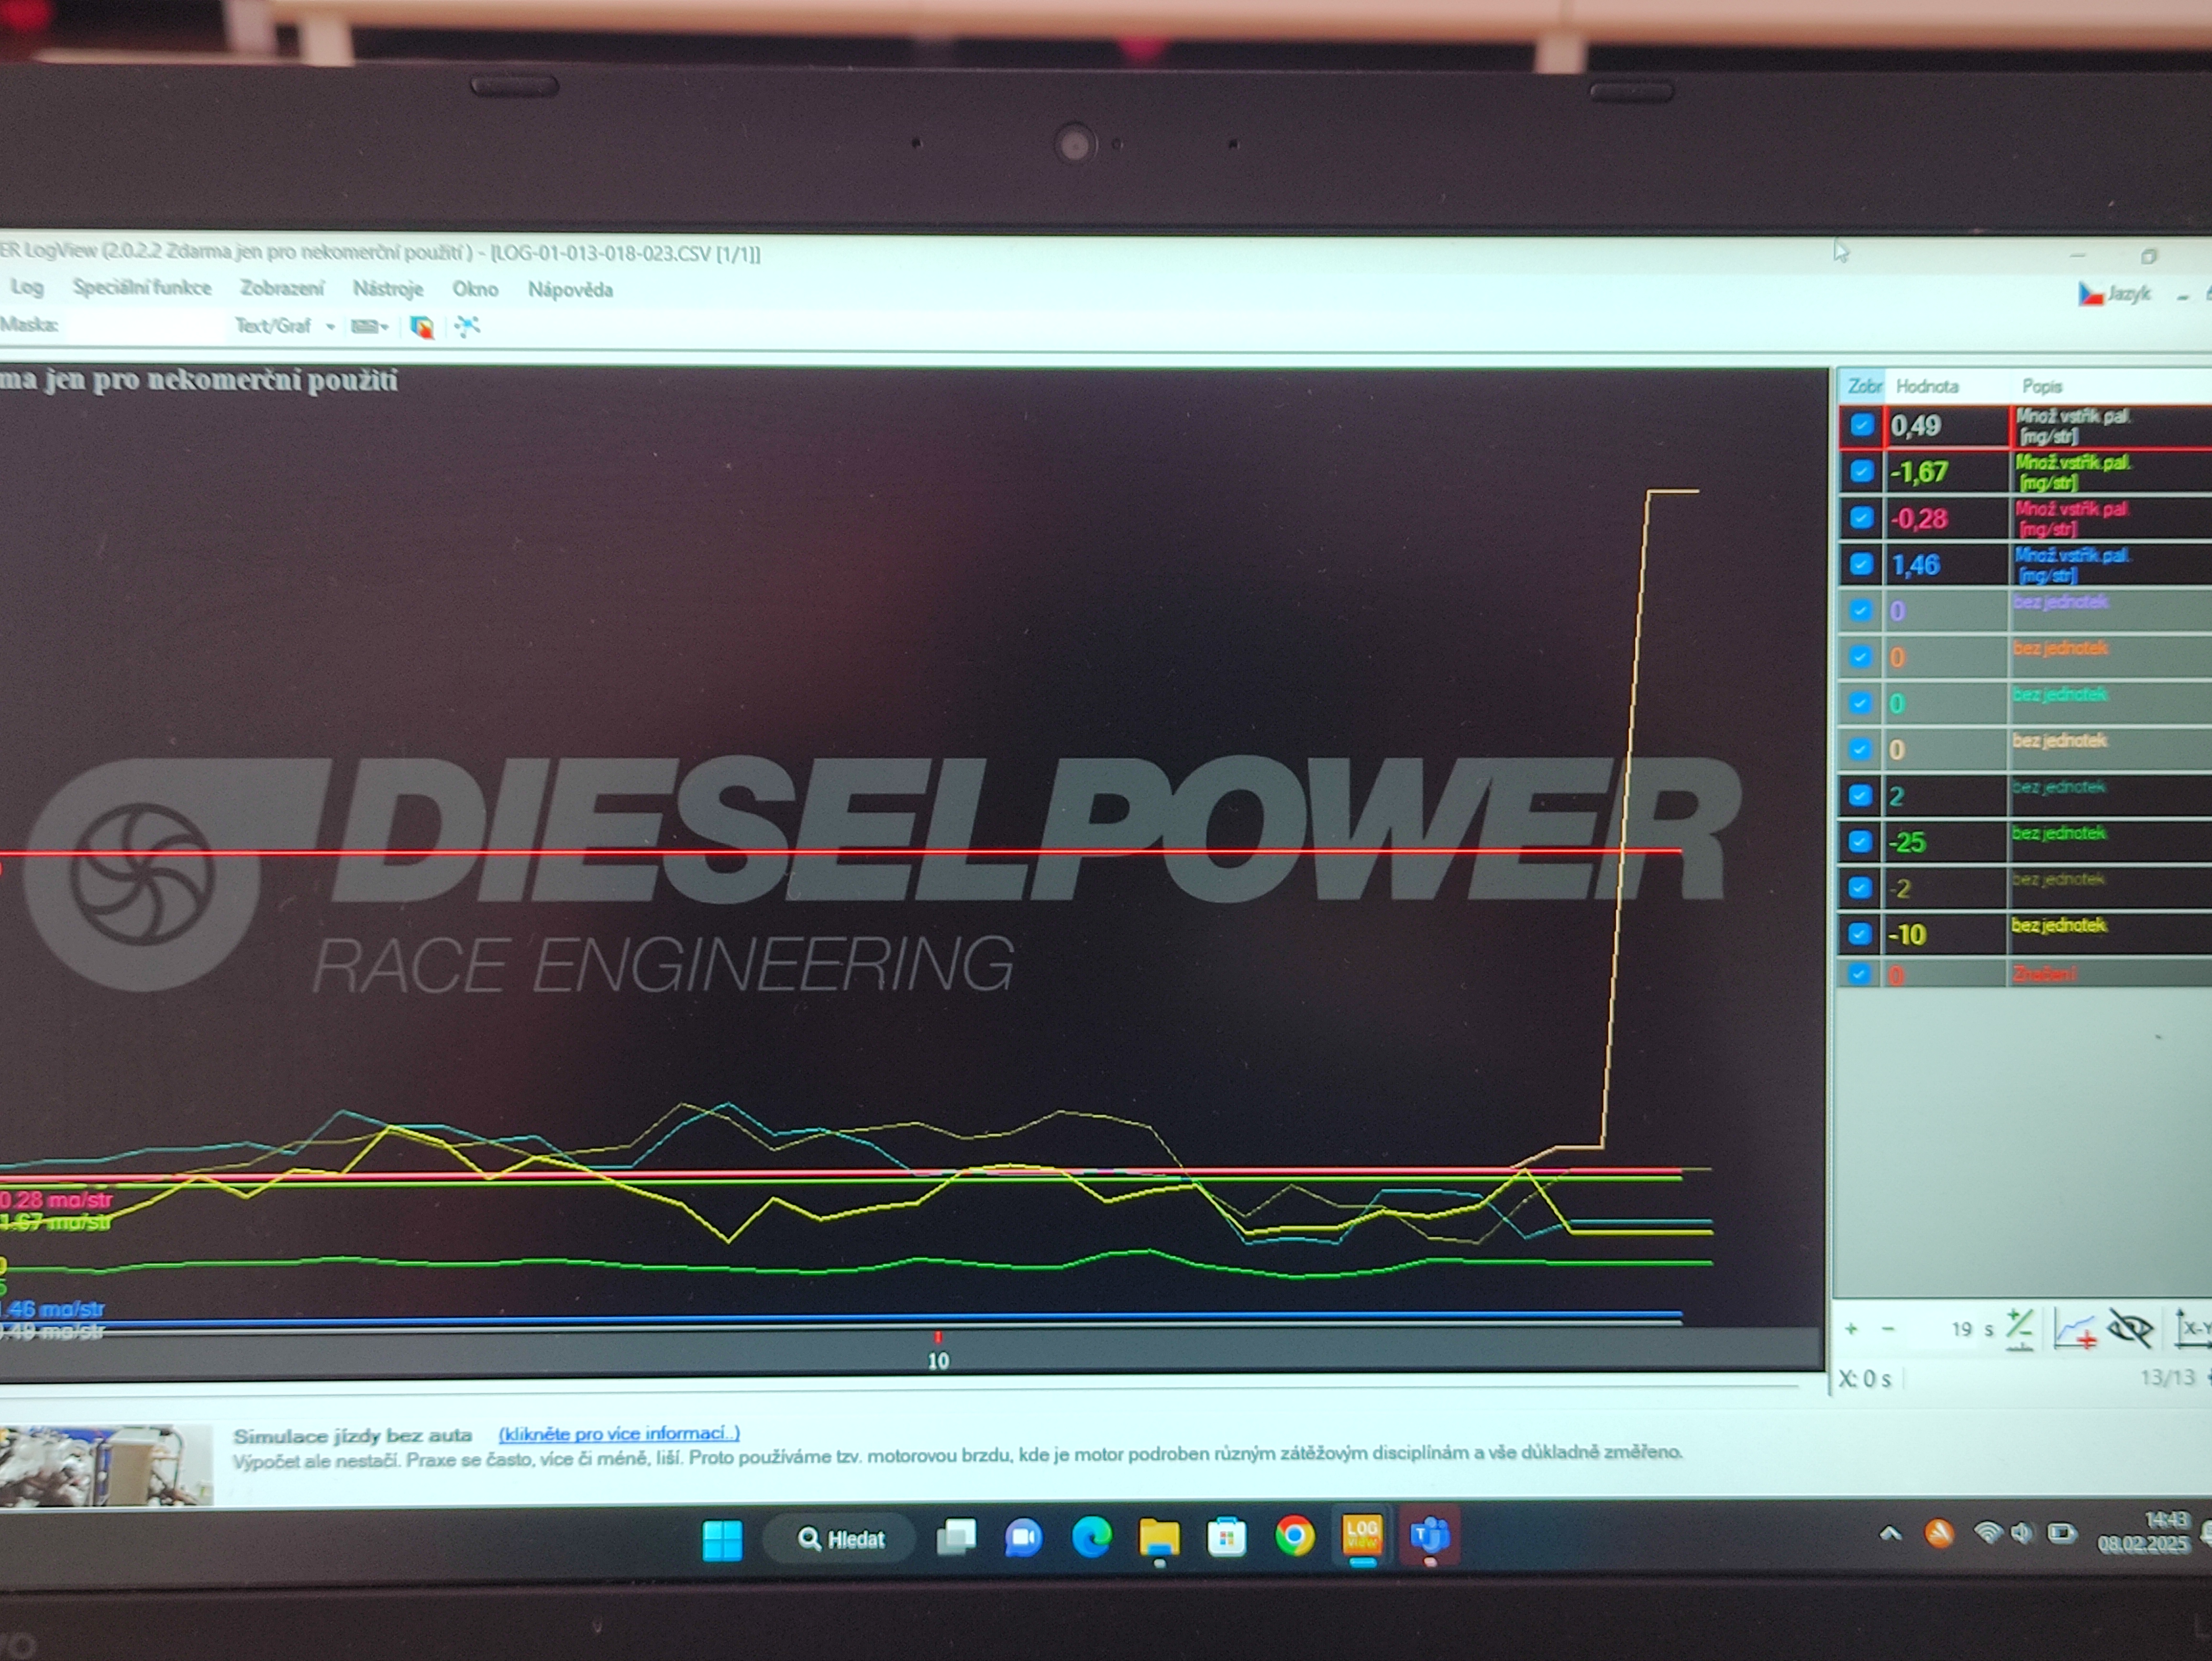The image size is (2212, 1661).
Task: Click the X-Y plot mode icon
Action: coord(2193,1328)
